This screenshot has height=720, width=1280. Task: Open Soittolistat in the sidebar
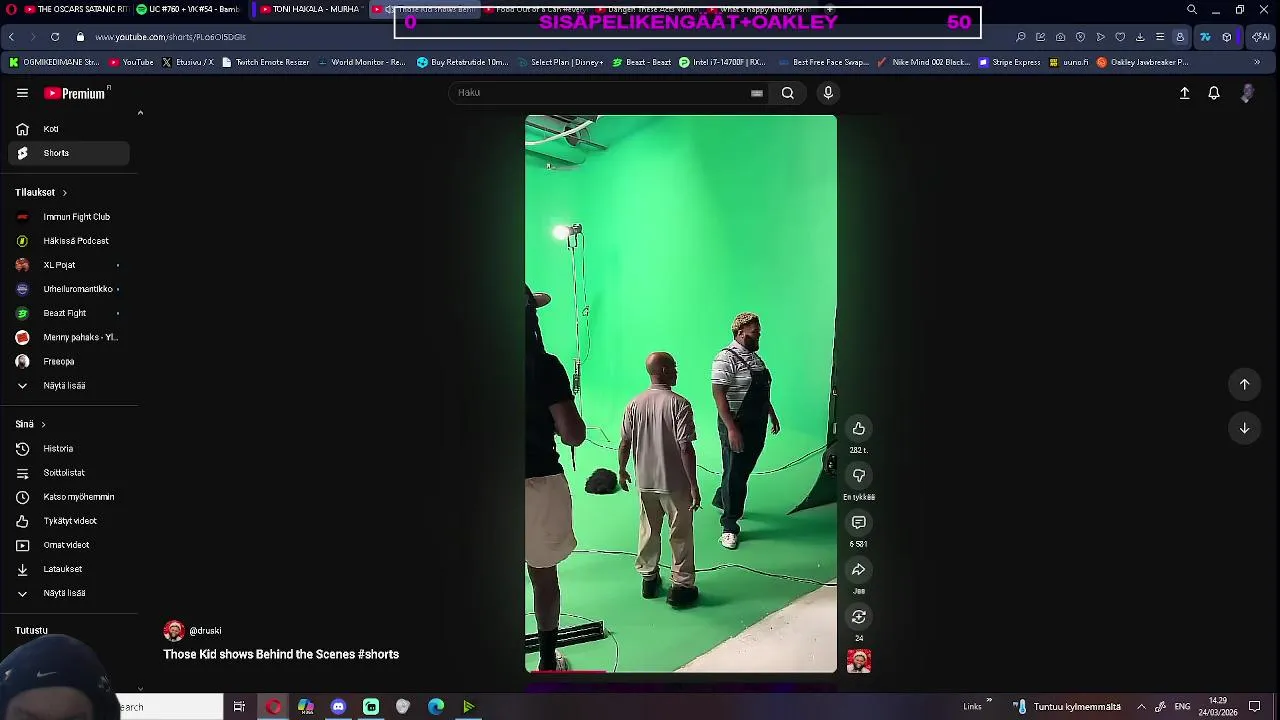pos(69,473)
